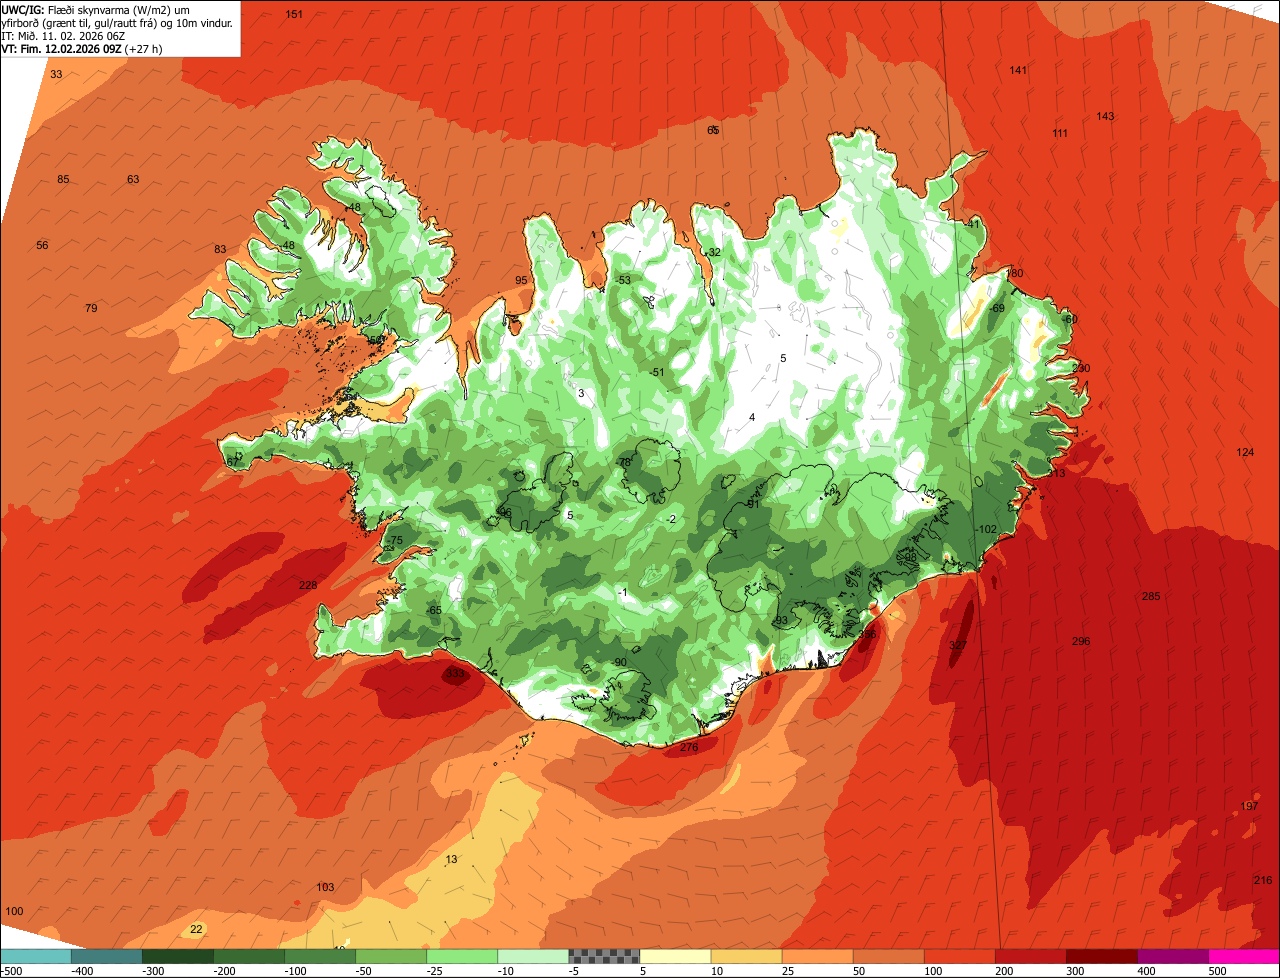
Task: Click the 143 ocean value
Action: pyautogui.click(x=1105, y=116)
